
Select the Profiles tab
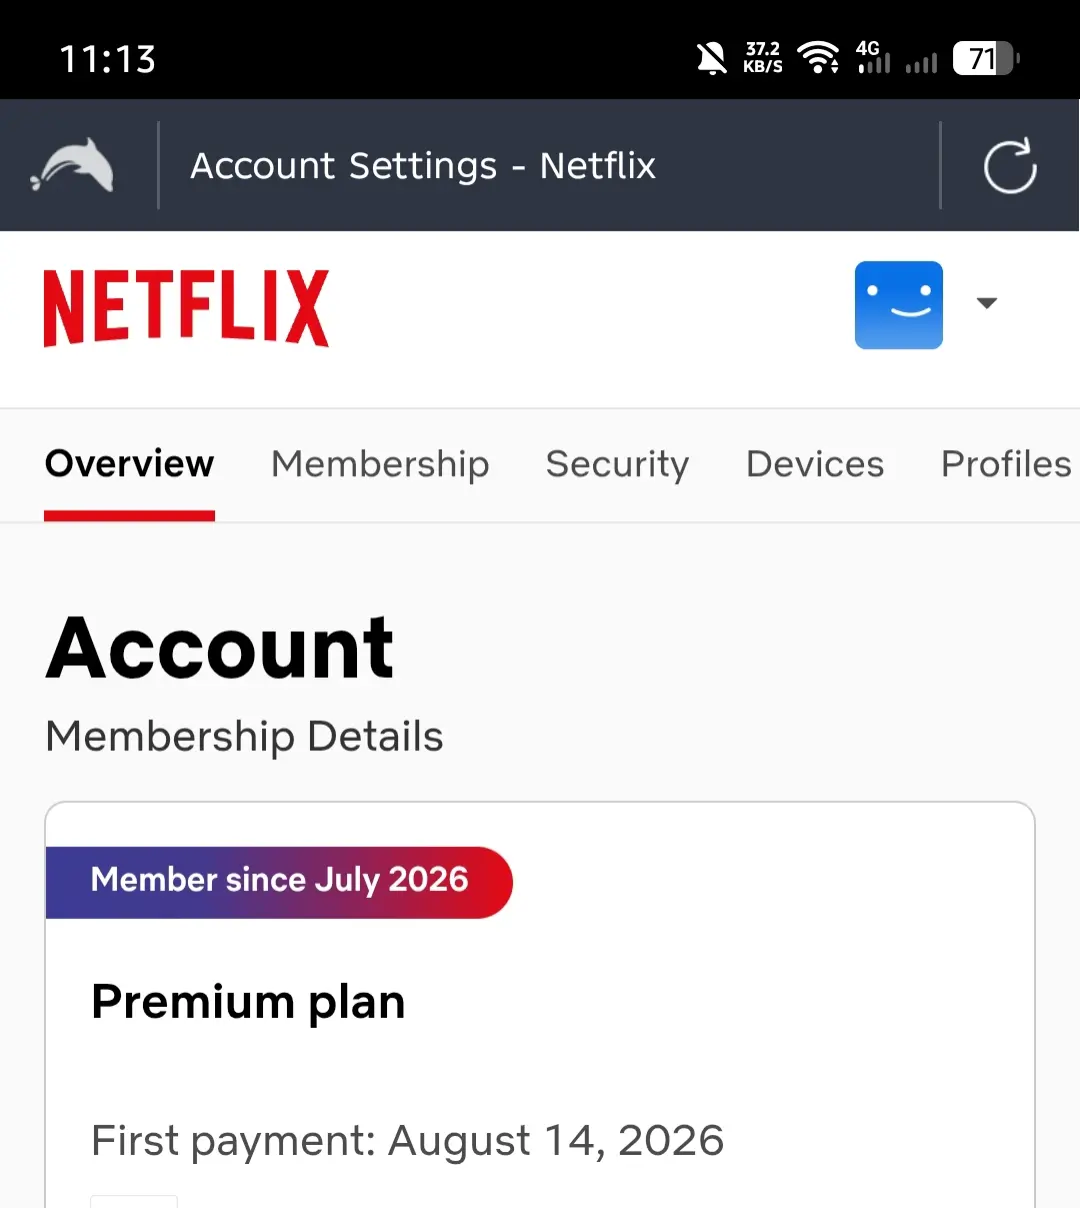(1006, 464)
